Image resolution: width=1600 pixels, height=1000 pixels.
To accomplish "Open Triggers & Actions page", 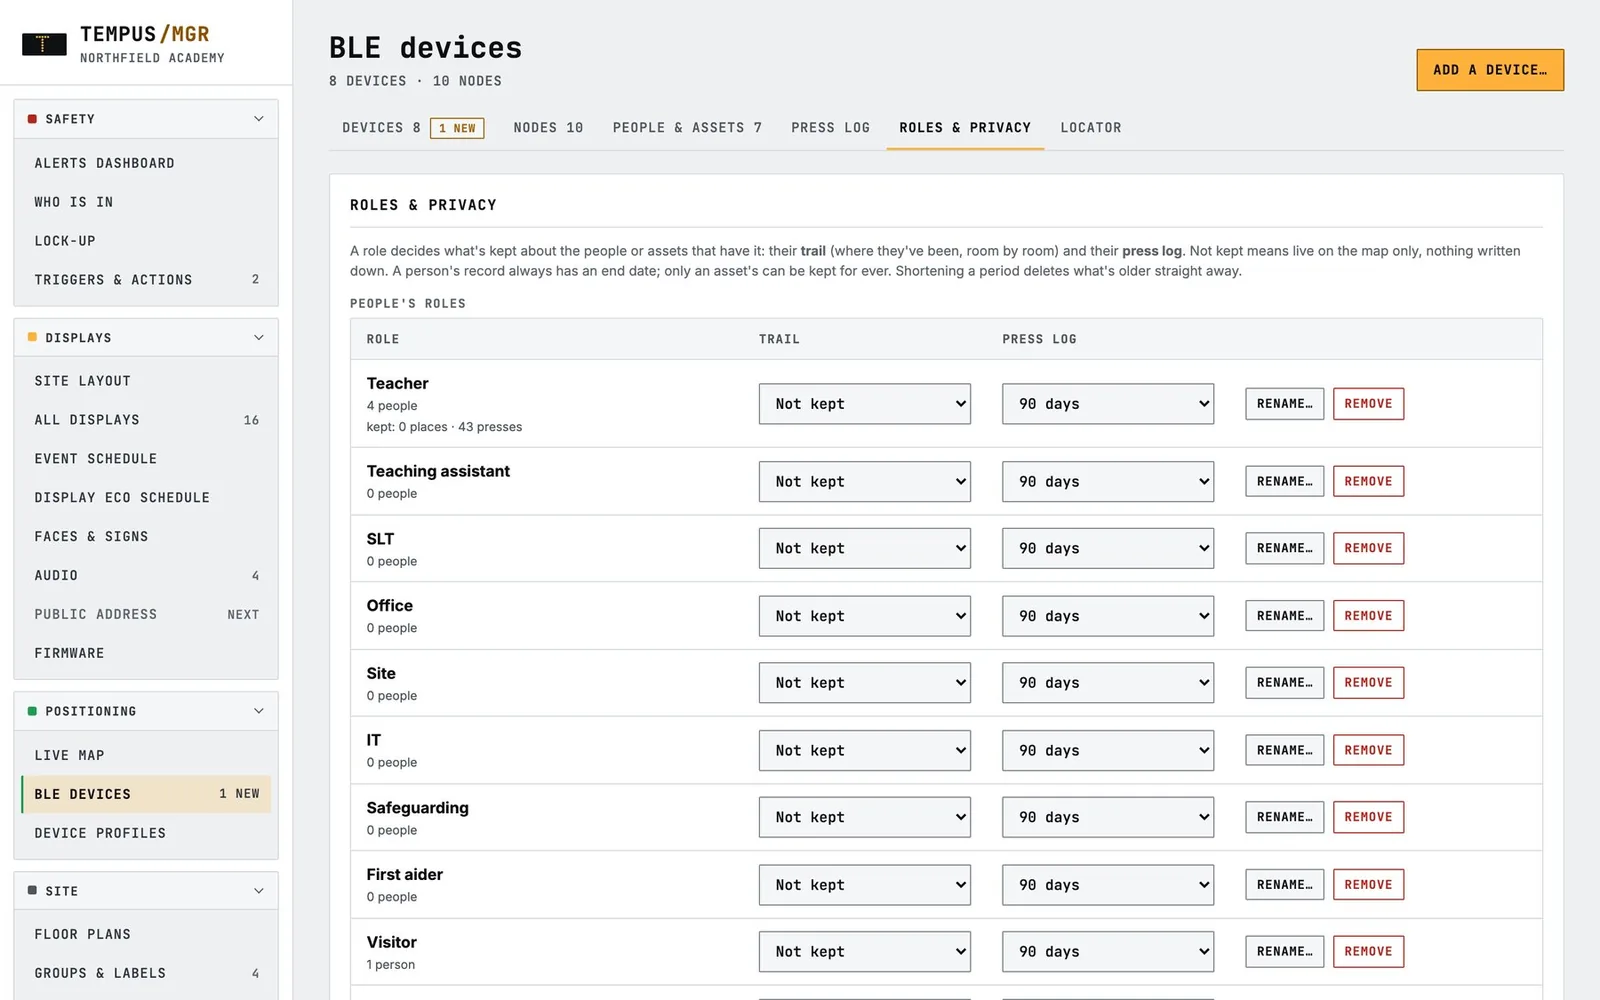I will pos(146,280).
